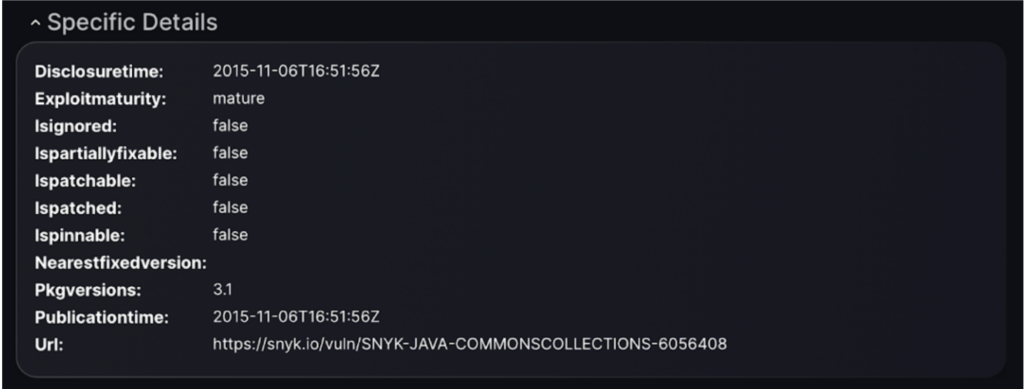The image size is (1024, 389).
Task: Click the Nearestfixedversion label
Action: click(121, 263)
